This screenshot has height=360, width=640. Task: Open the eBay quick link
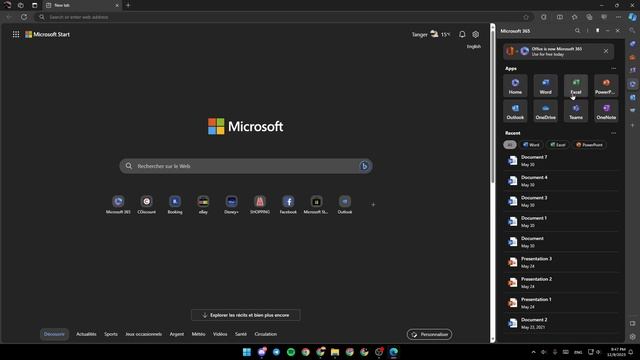pos(203,204)
